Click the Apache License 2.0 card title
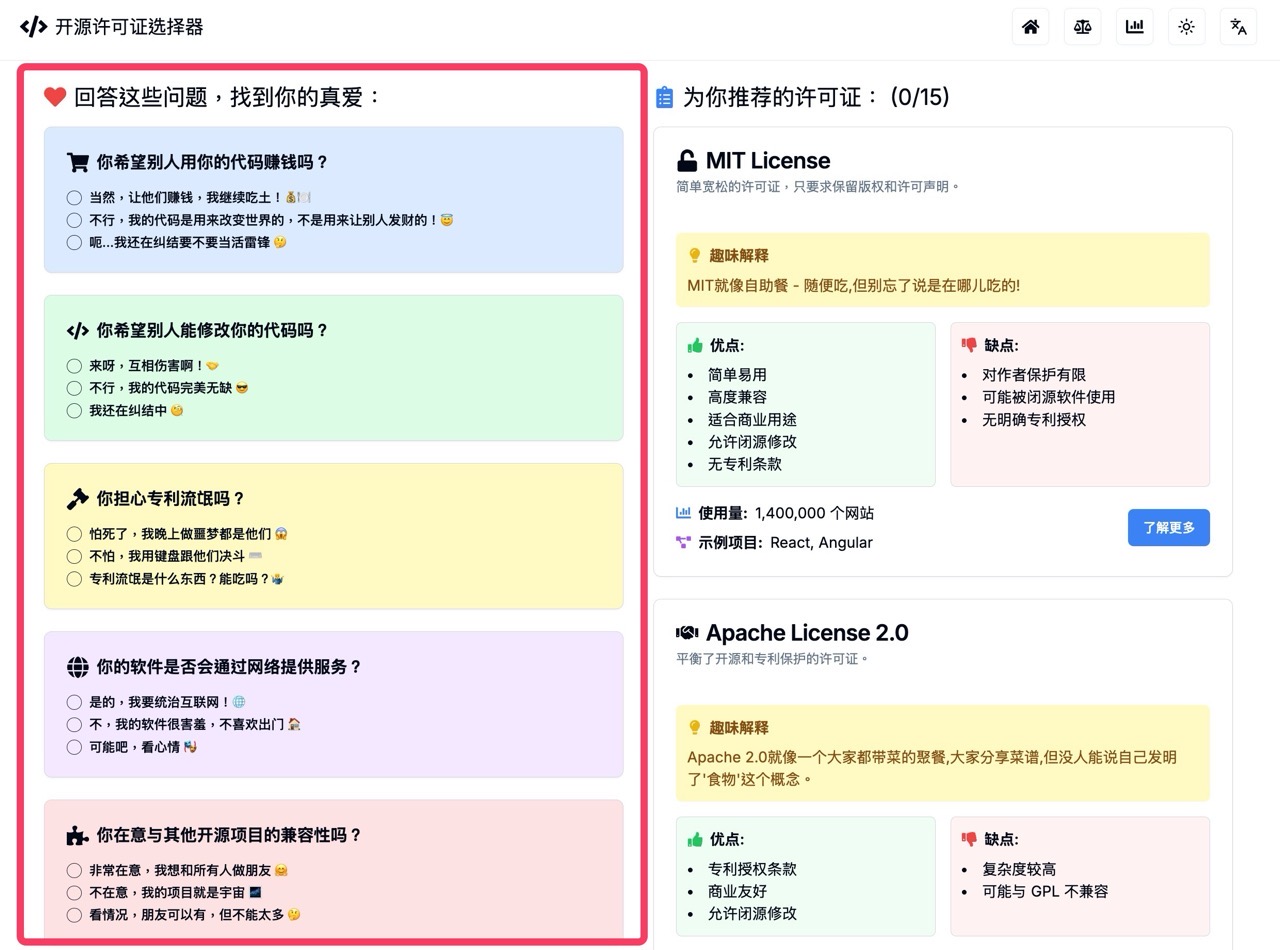Viewport: 1280px width, 950px height. pyautogui.click(x=807, y=633)
